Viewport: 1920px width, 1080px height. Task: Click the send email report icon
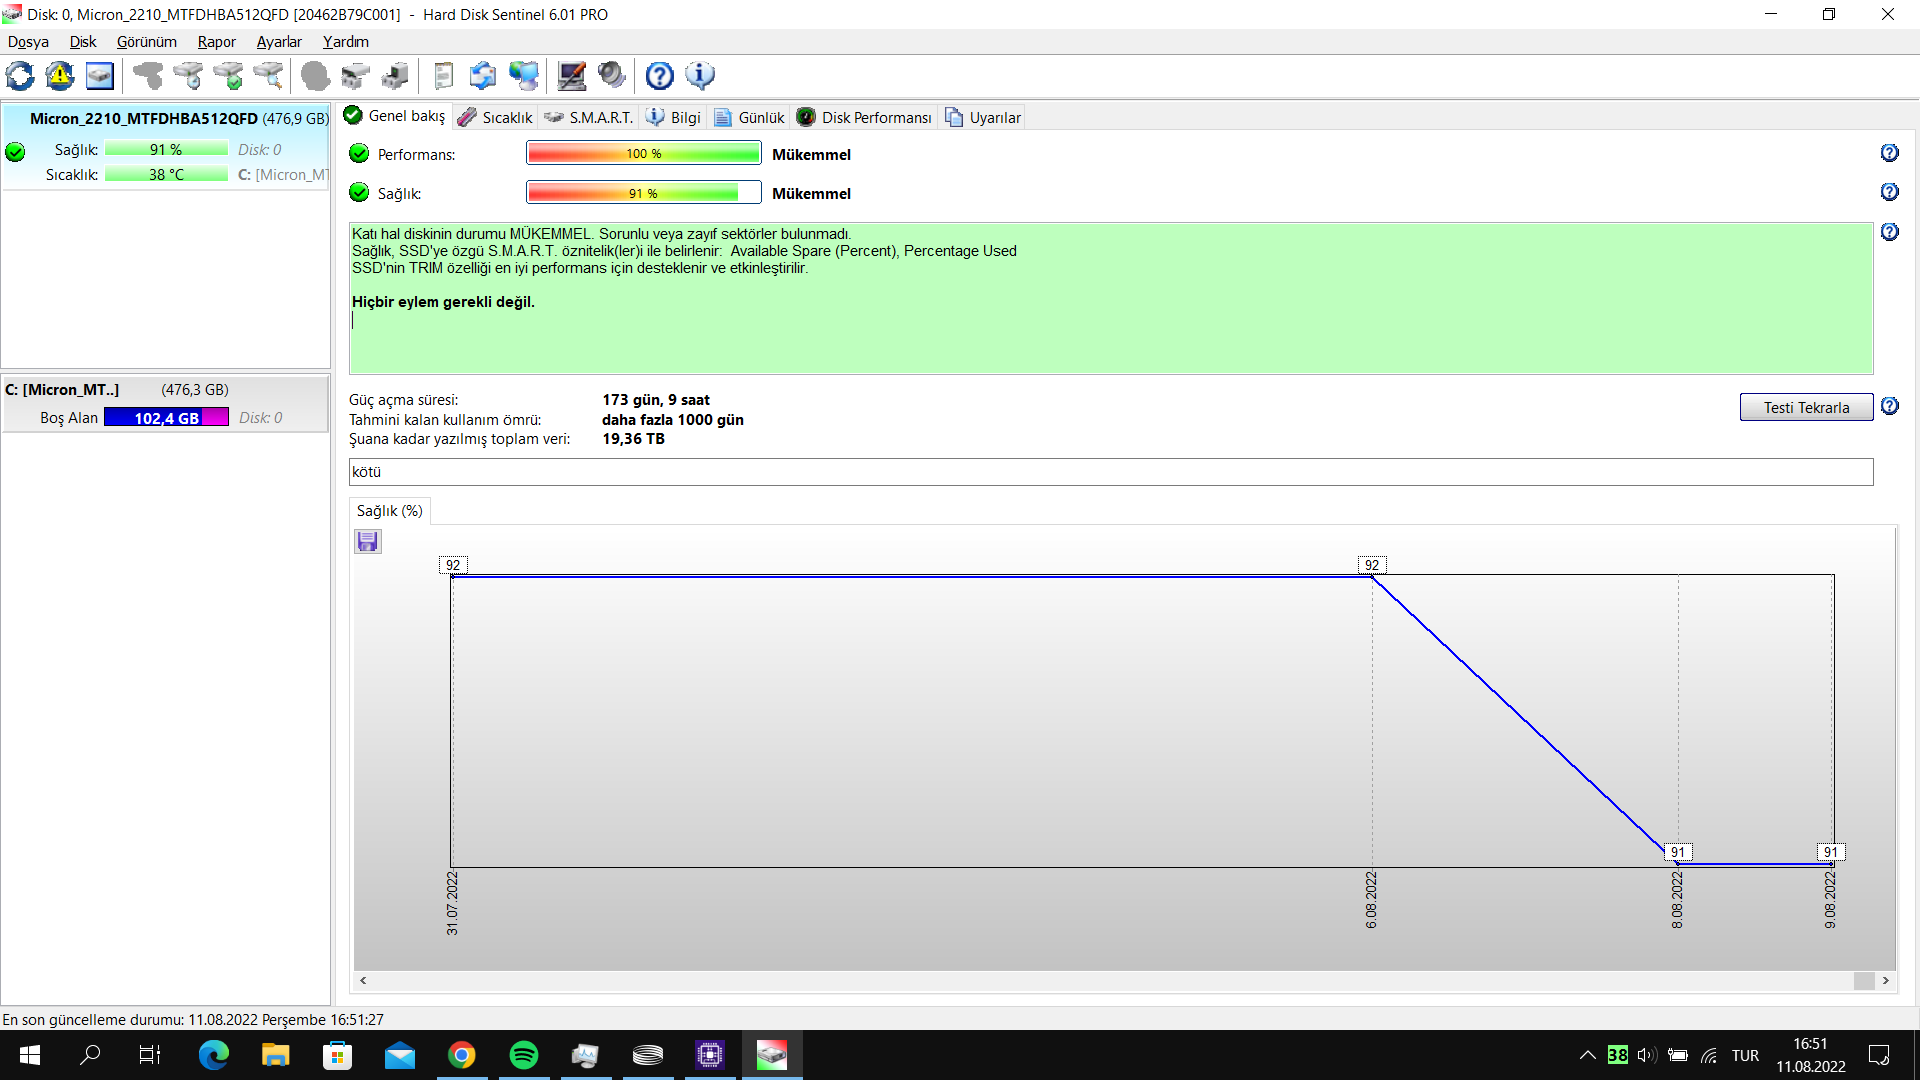coord(483,76)
